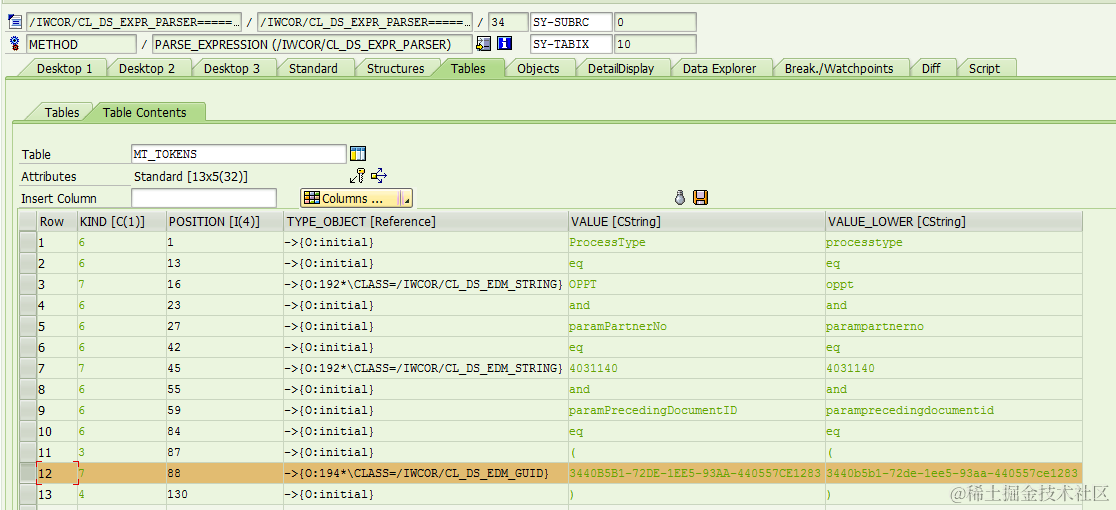Screen dimensions: 1116x510
Task: Click the paramPartnerNo value cell
Action: [697, 326]
